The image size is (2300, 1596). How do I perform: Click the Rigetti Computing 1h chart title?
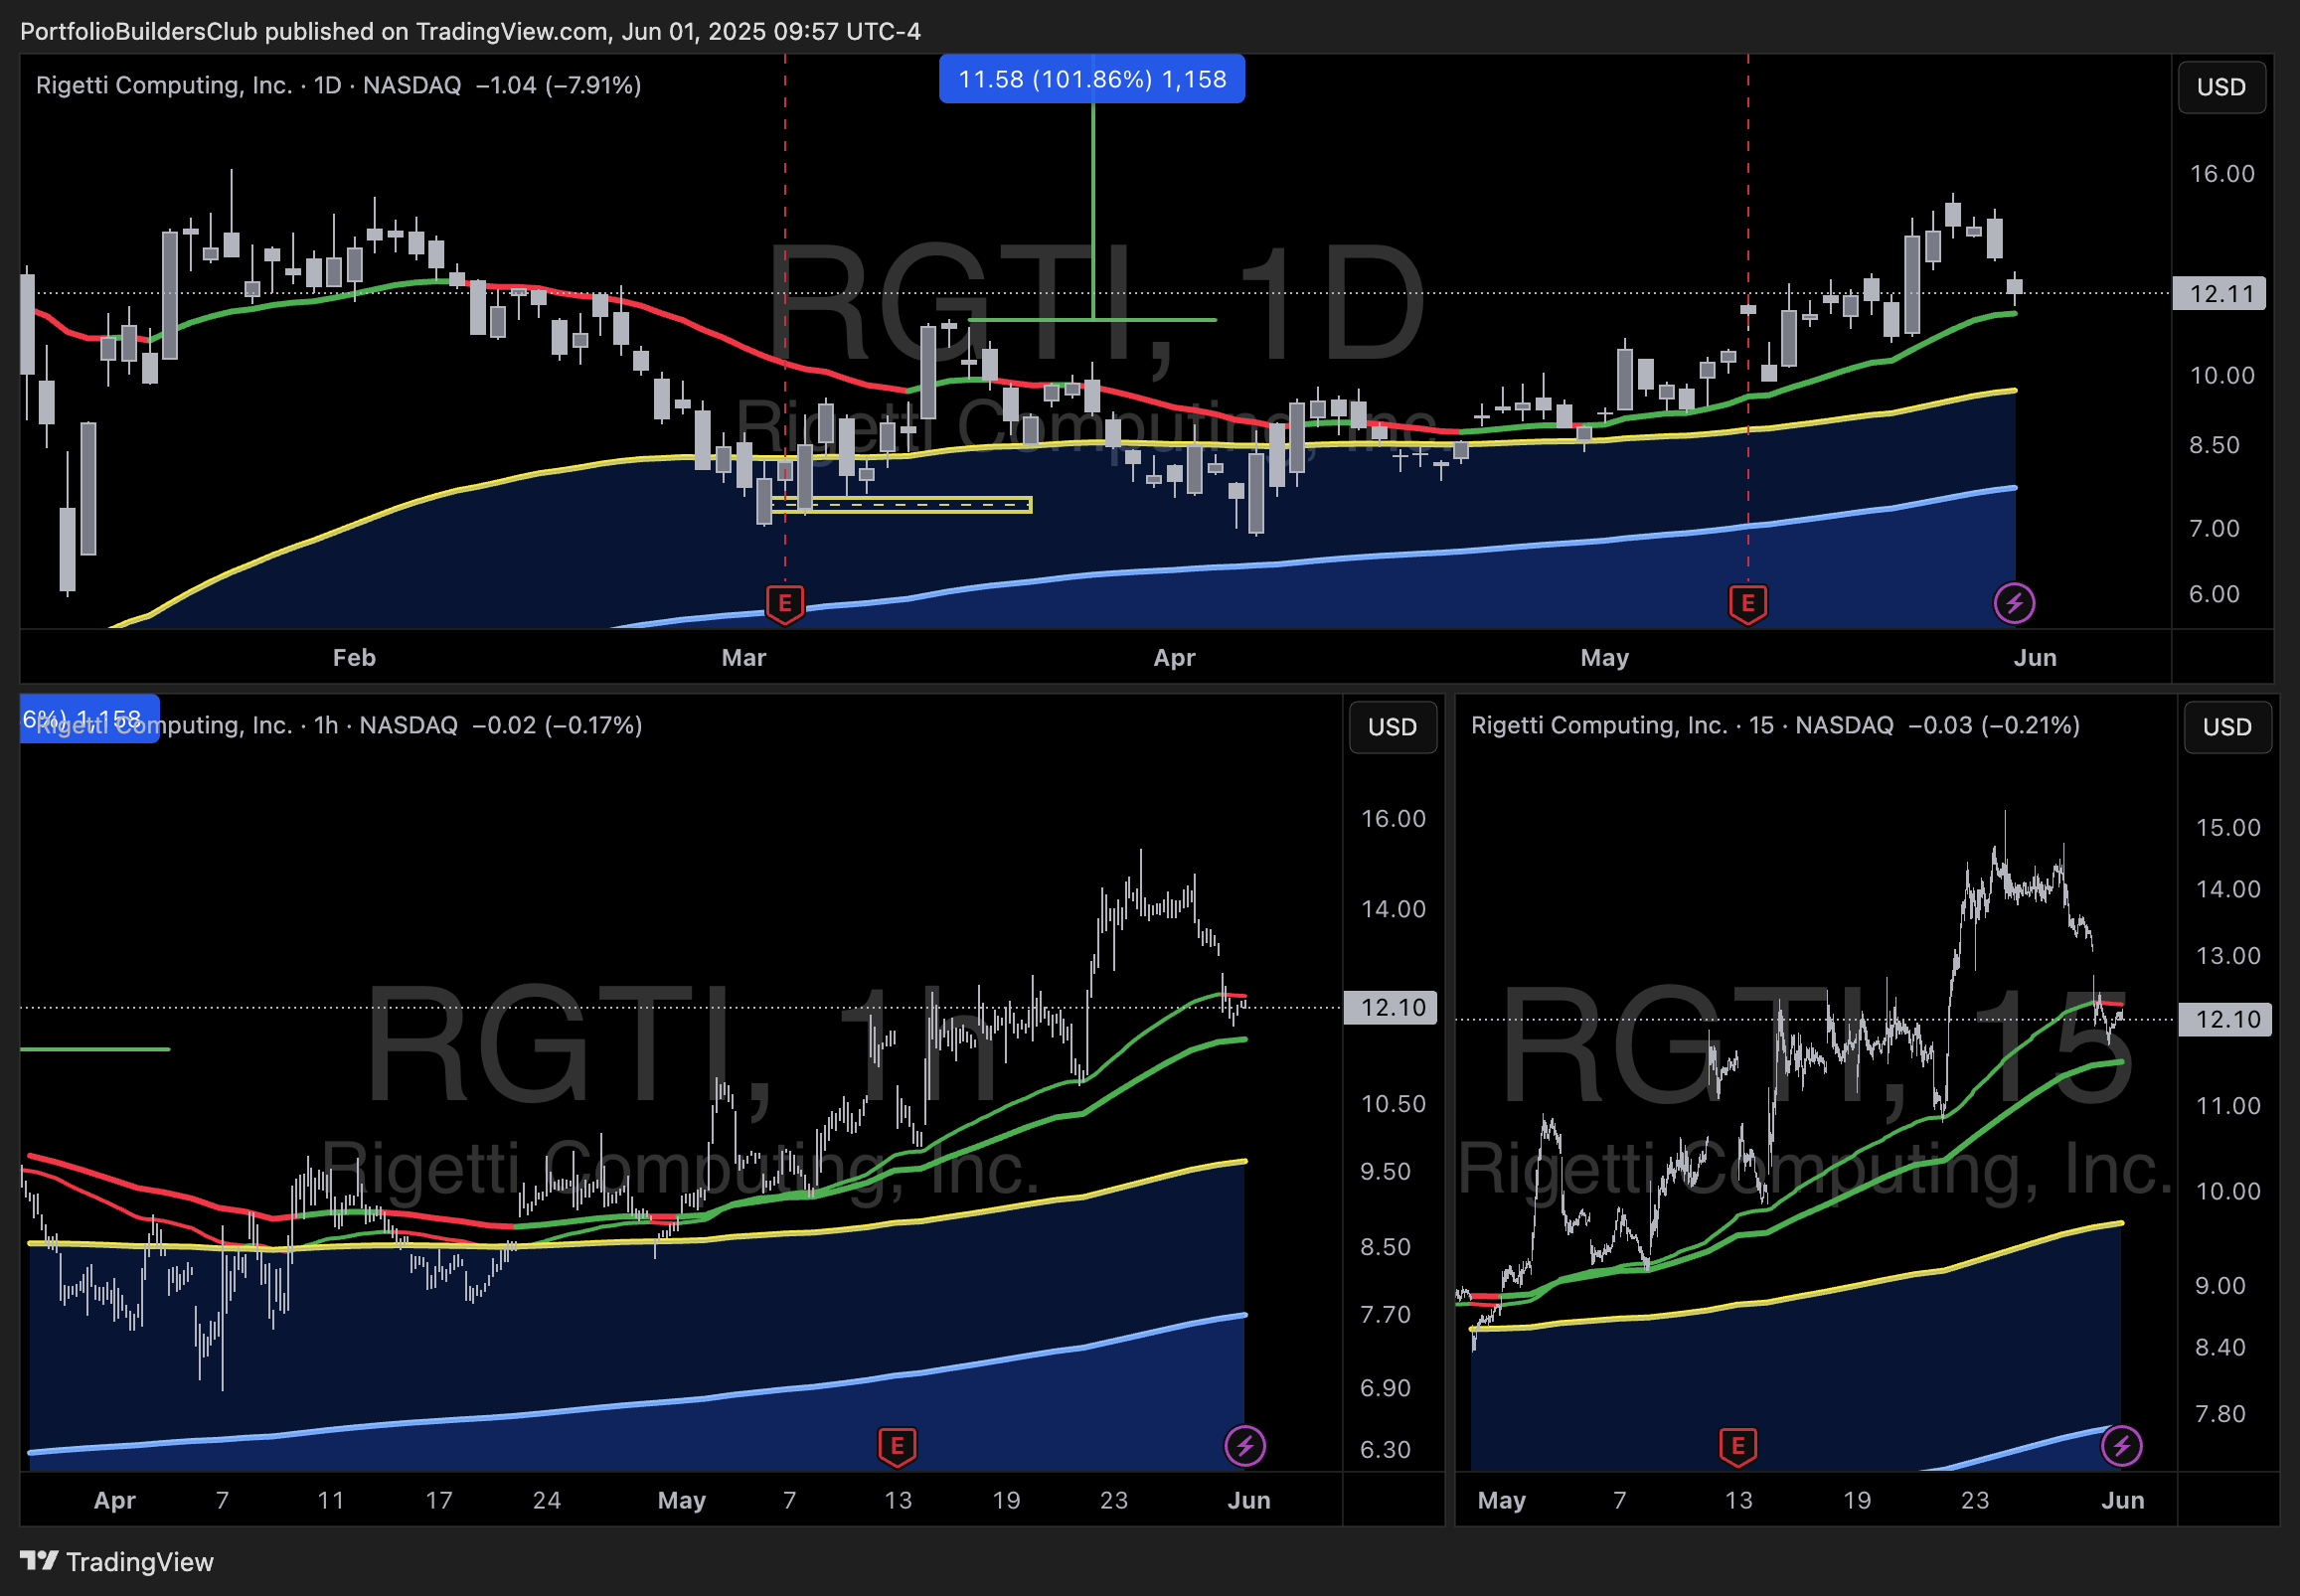pyautogui.click(x=247, y=725)
